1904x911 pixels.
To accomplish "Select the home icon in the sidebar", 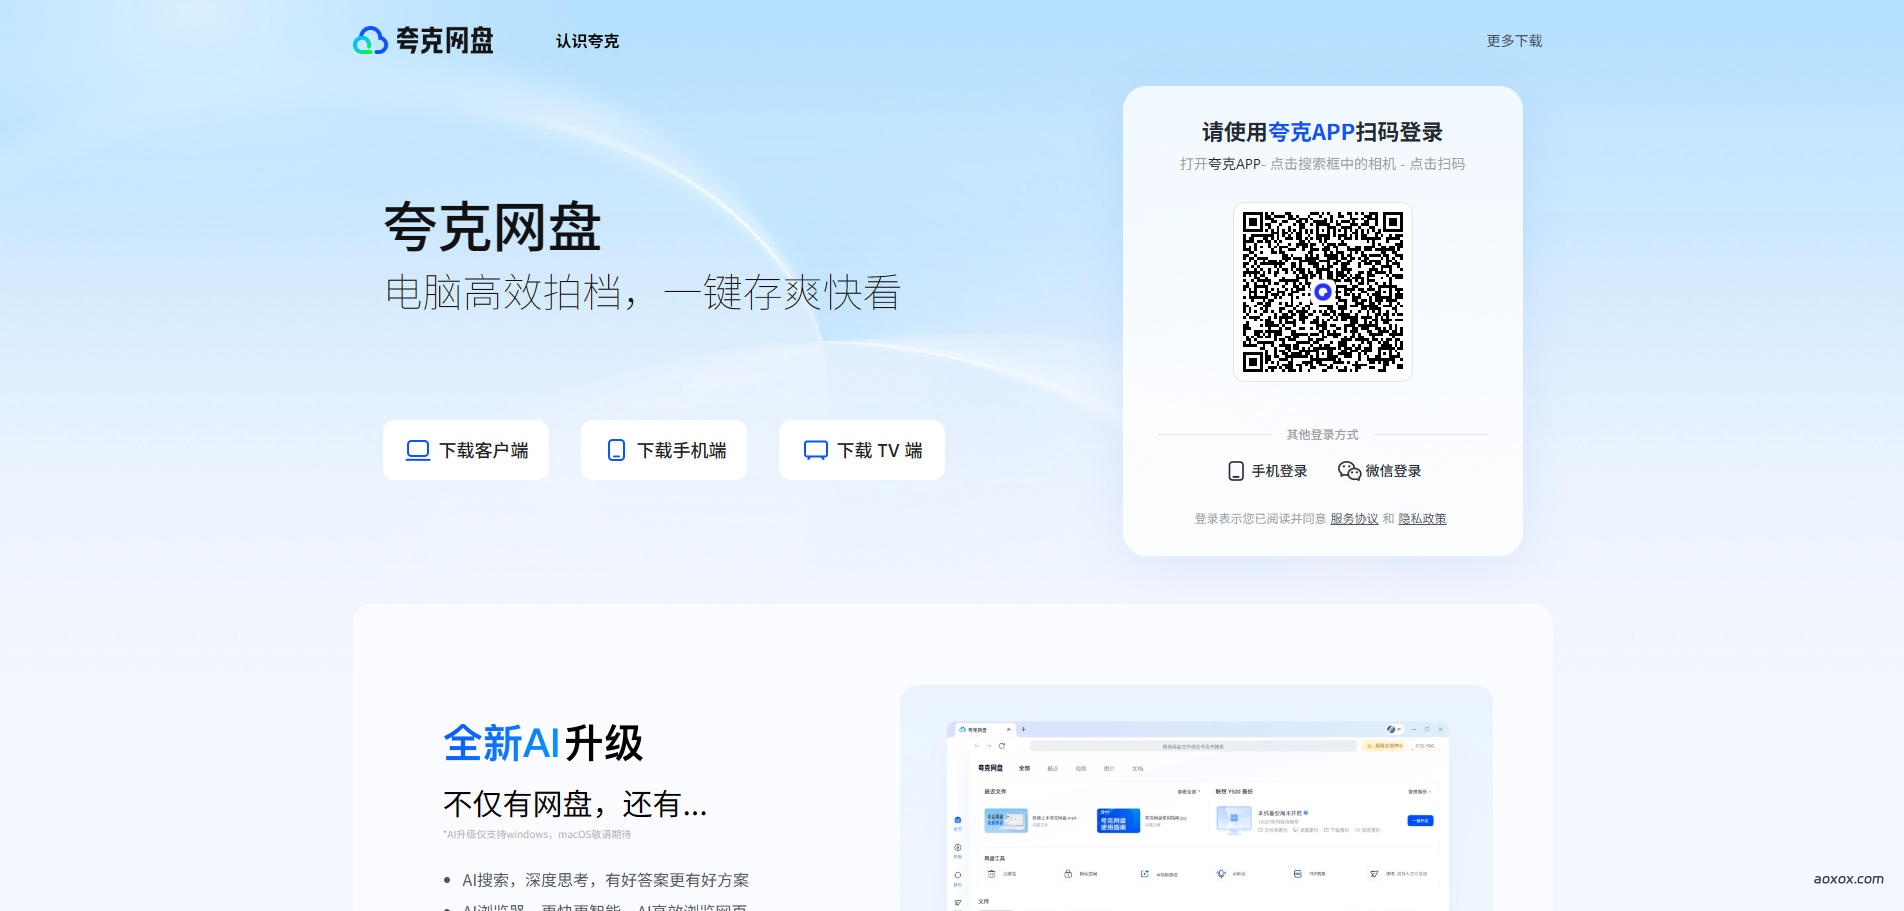I will [957, 820].
